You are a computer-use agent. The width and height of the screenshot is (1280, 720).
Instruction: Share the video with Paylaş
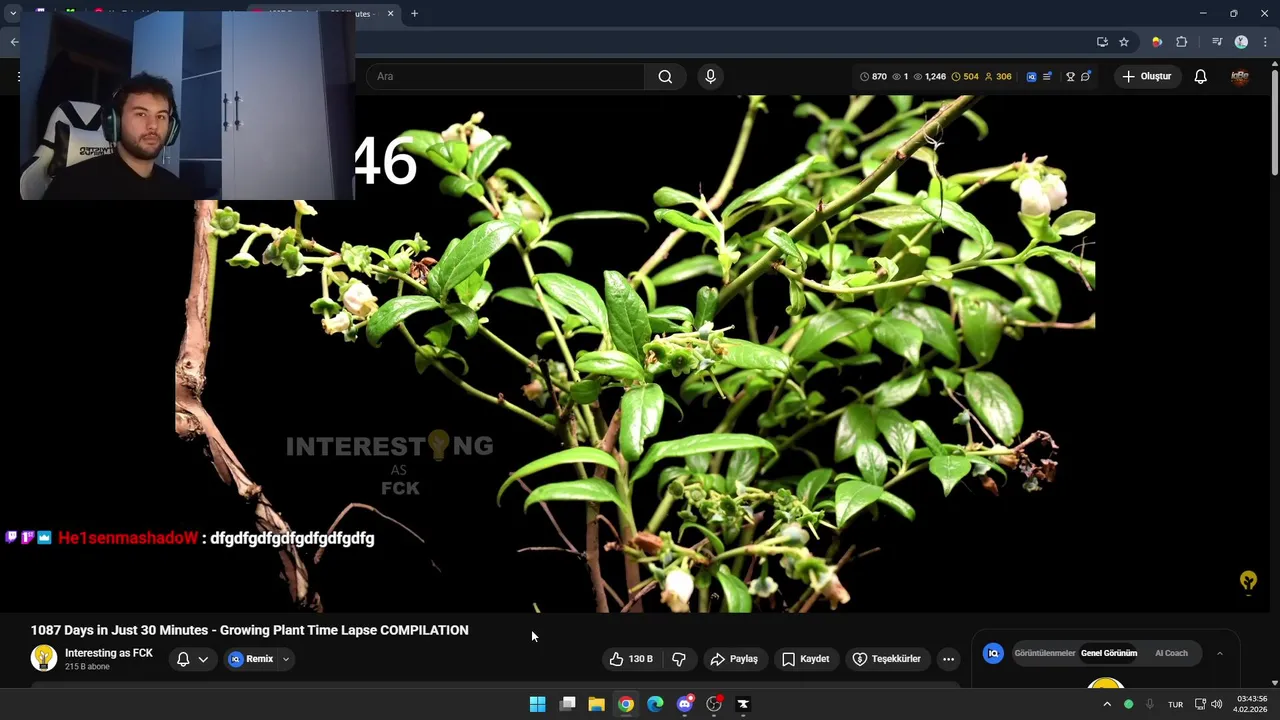click(734, 659)
